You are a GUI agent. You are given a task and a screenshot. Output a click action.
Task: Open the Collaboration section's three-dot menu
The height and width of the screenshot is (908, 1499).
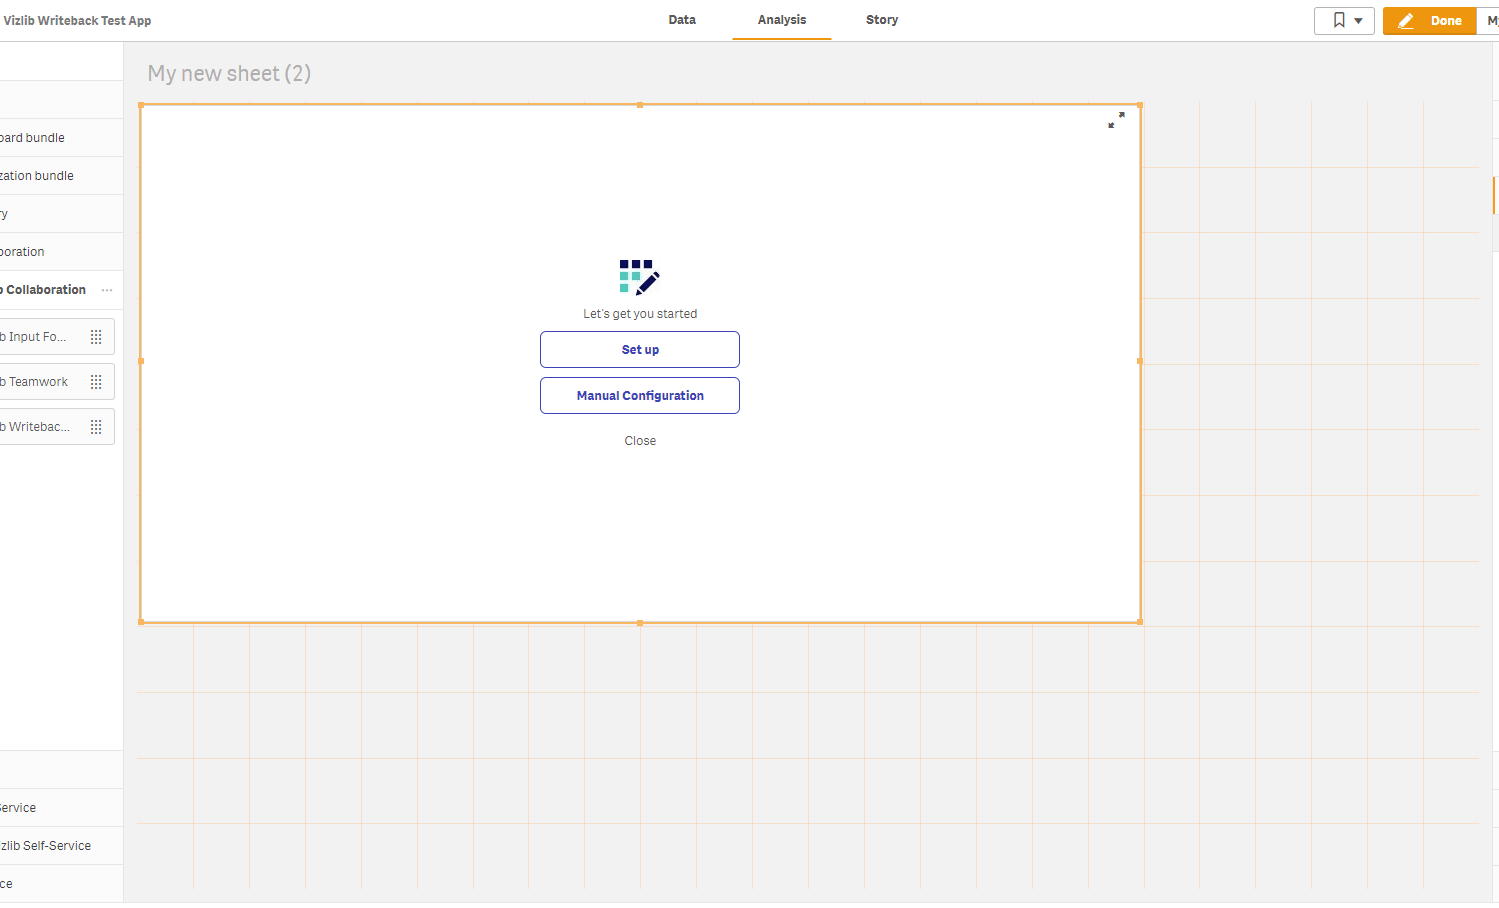[x=107, y=290]
